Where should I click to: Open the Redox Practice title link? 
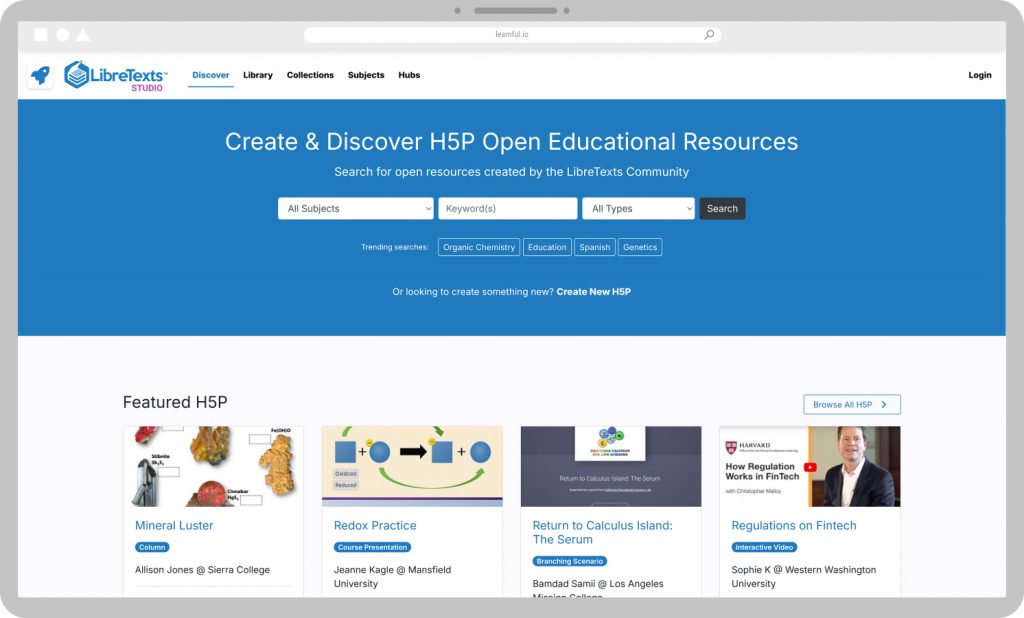pos(375,525)
